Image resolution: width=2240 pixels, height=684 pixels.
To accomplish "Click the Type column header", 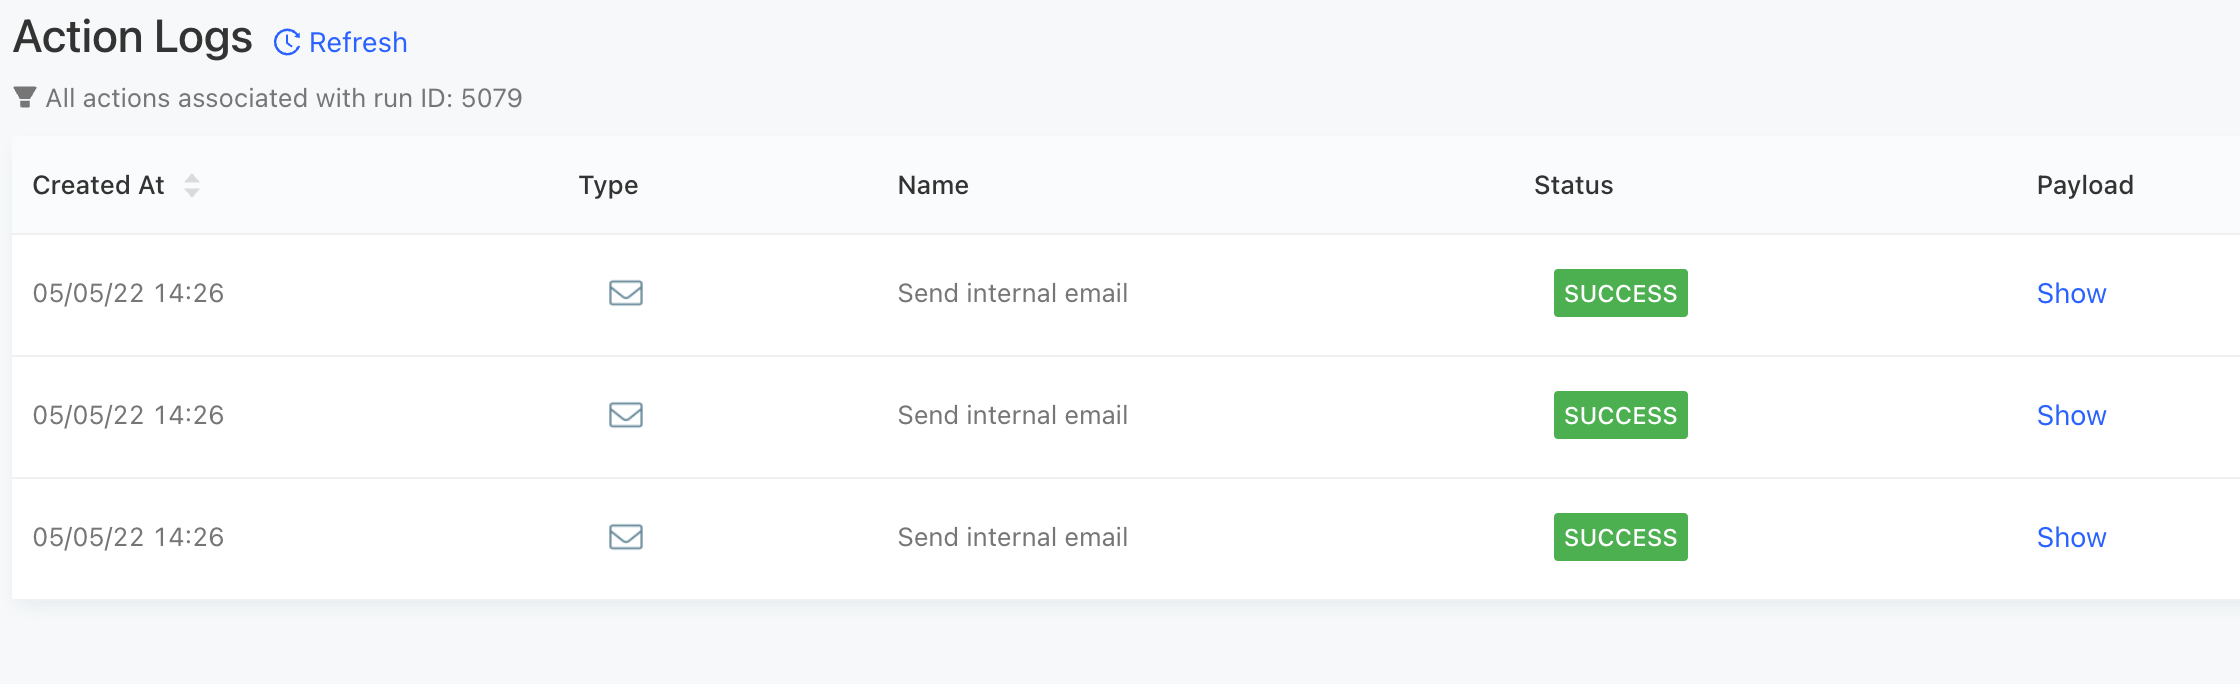I will [x=608, y=185].
